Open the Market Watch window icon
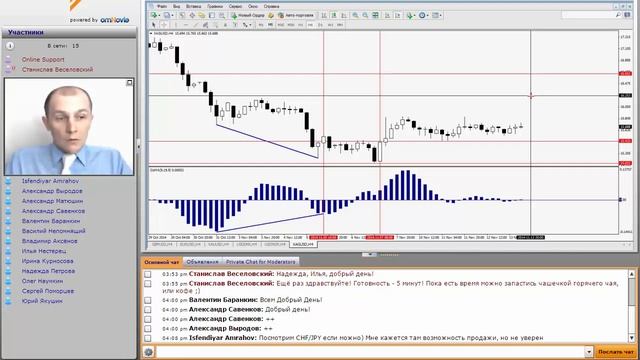The image size is (640, 360). click(x=182, y=15)
